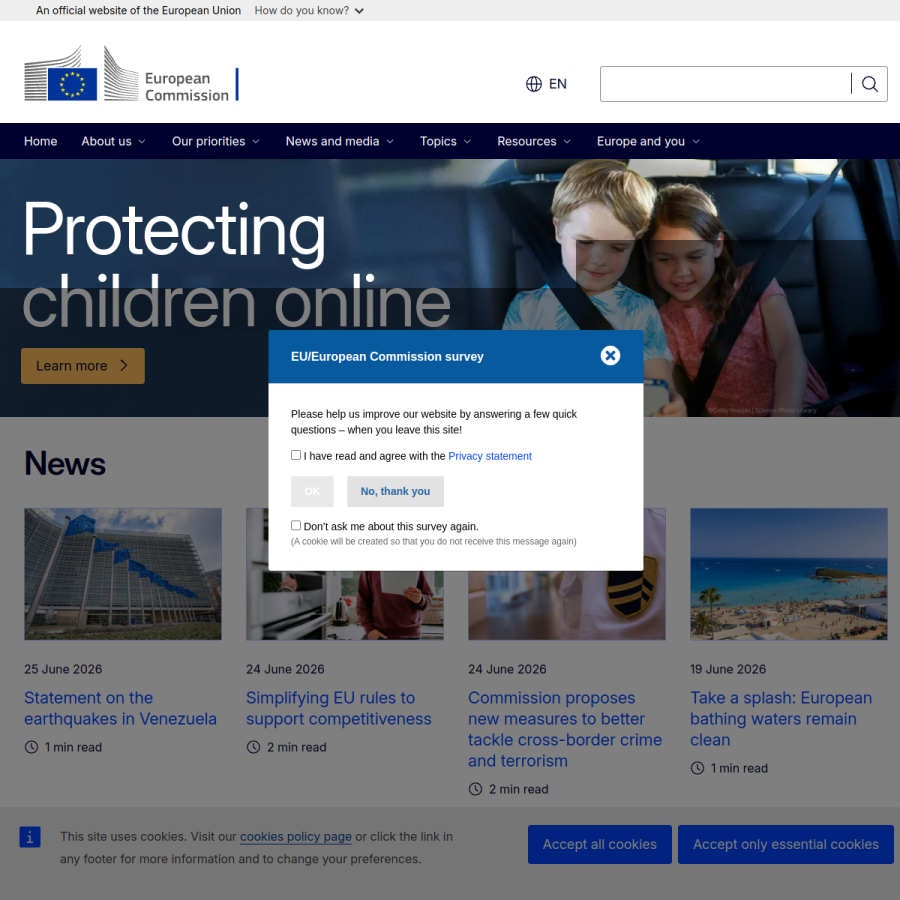Expand the How do you know? dropdown
The image size is (900, 900).
pyautogui.click(x=309, y=10)
